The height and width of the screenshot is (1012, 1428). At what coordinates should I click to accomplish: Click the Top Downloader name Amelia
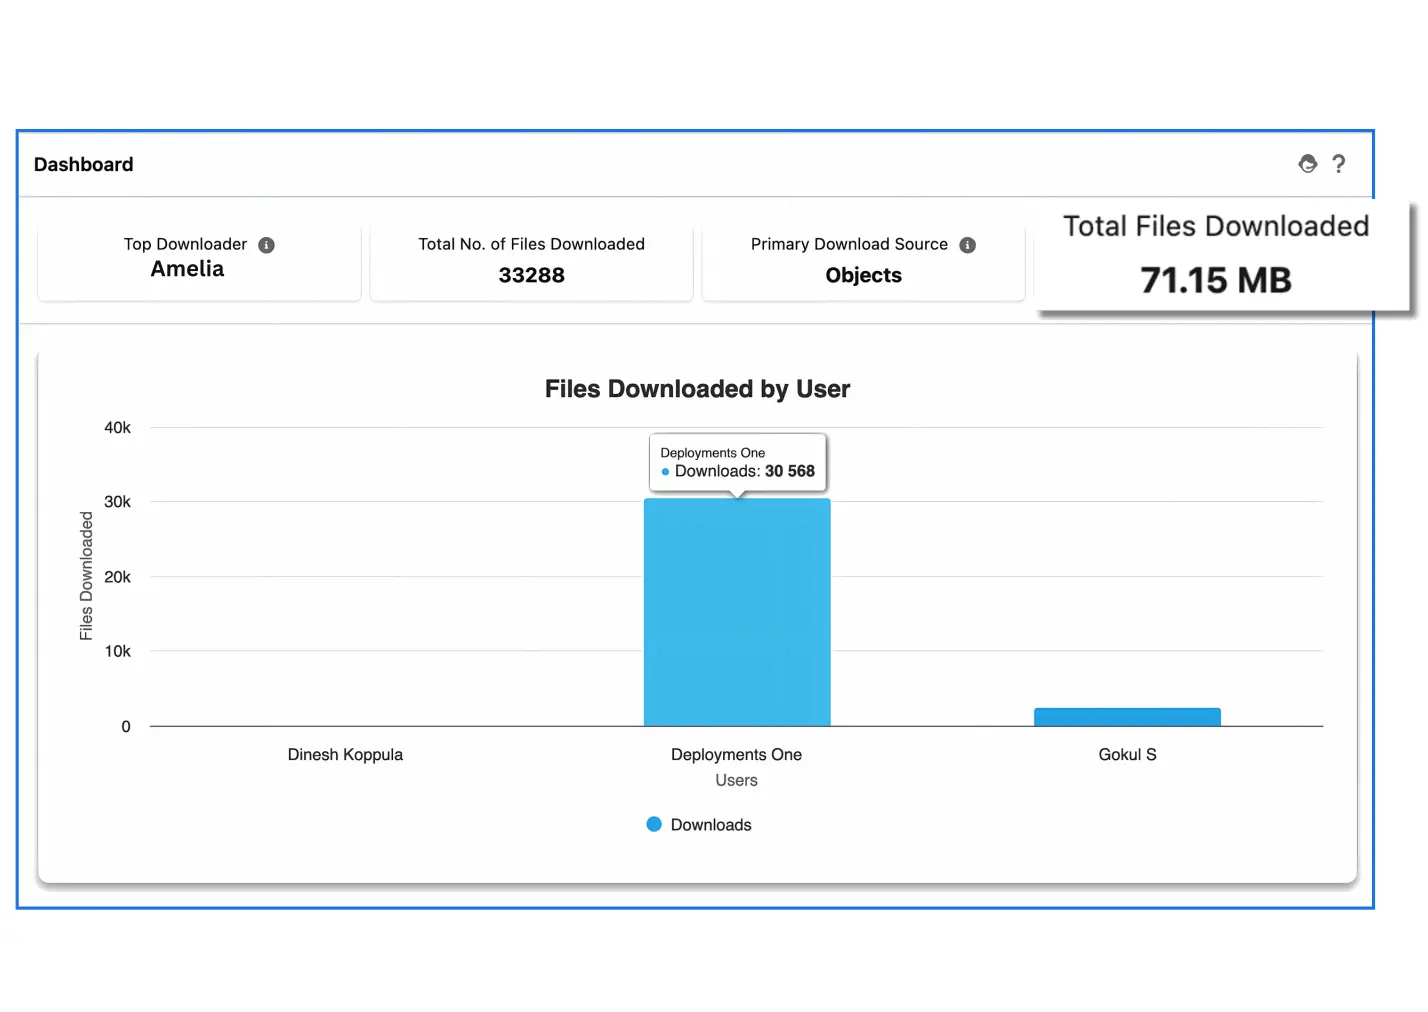click(x=187, y=269)
